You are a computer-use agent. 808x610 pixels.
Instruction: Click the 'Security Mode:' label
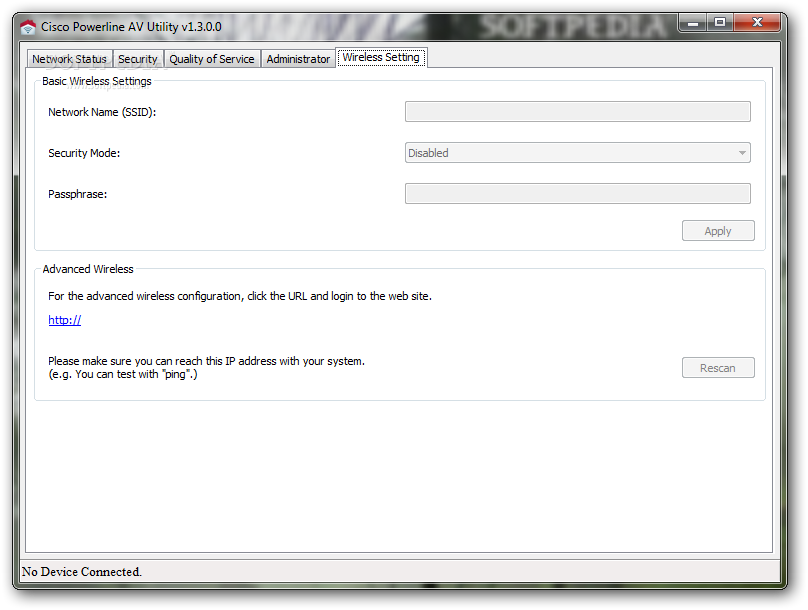tap(84, 153)
